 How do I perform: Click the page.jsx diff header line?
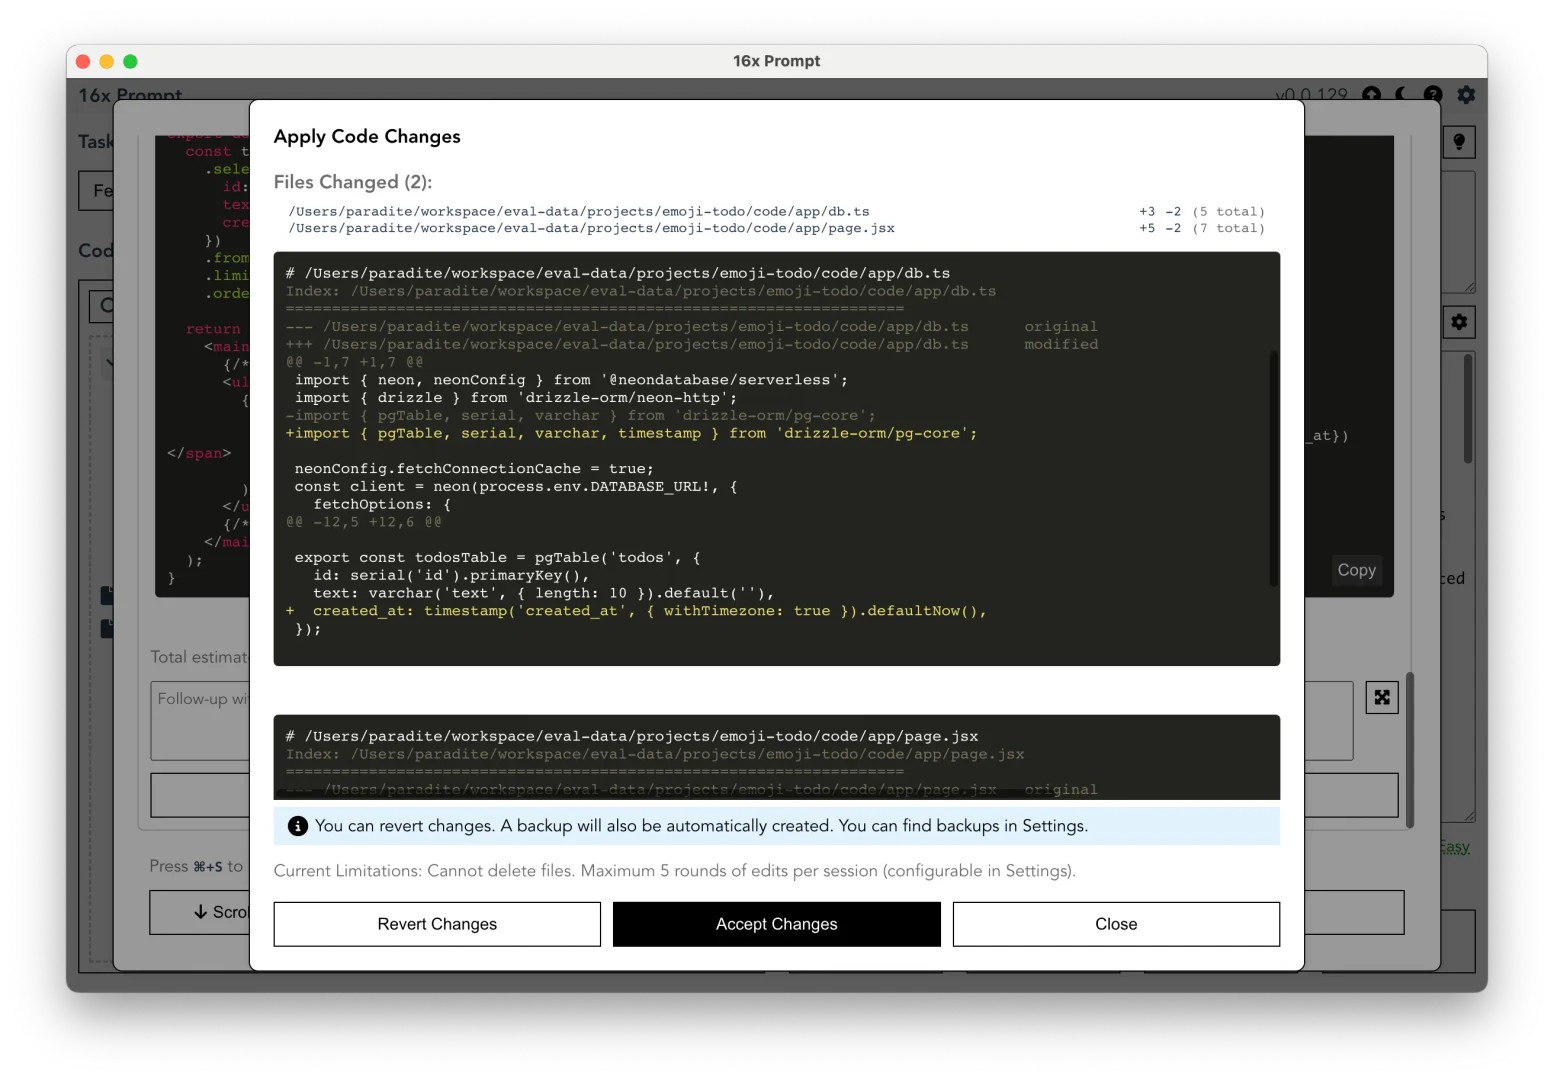point(640,737)
